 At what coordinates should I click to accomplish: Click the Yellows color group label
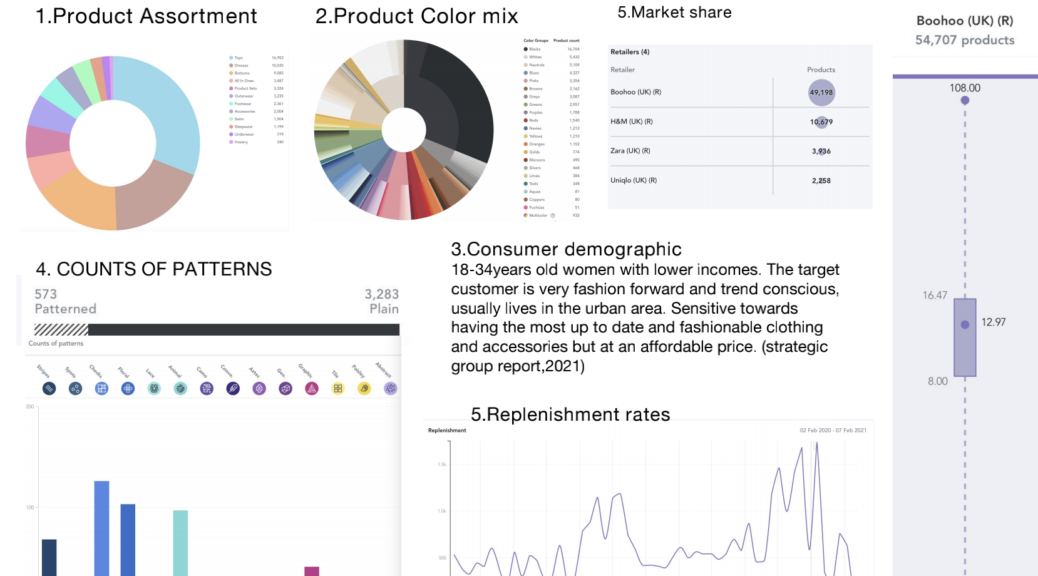(x=536, y=136)
